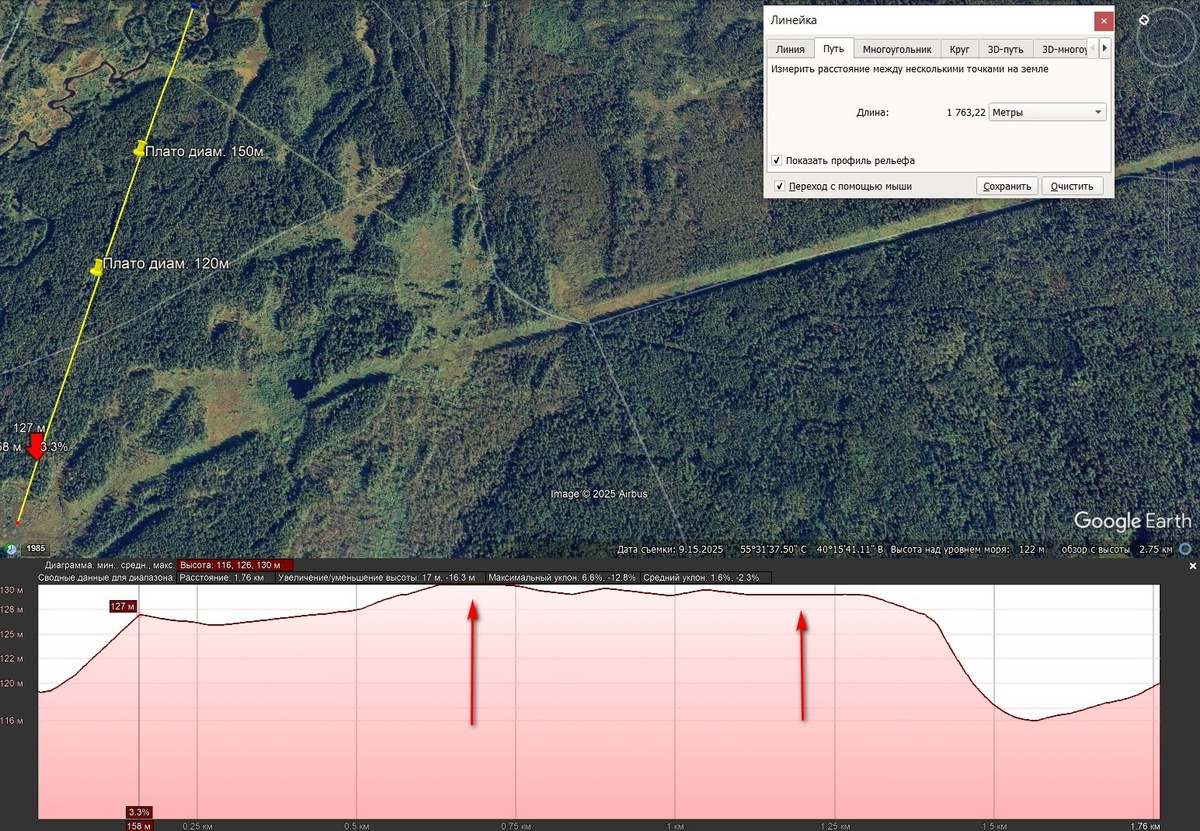Click the Image © 2025 Airbus attribution
The height and width of the screenshot is (831, 1200).
pyautogui.click(x=599, y=494)
